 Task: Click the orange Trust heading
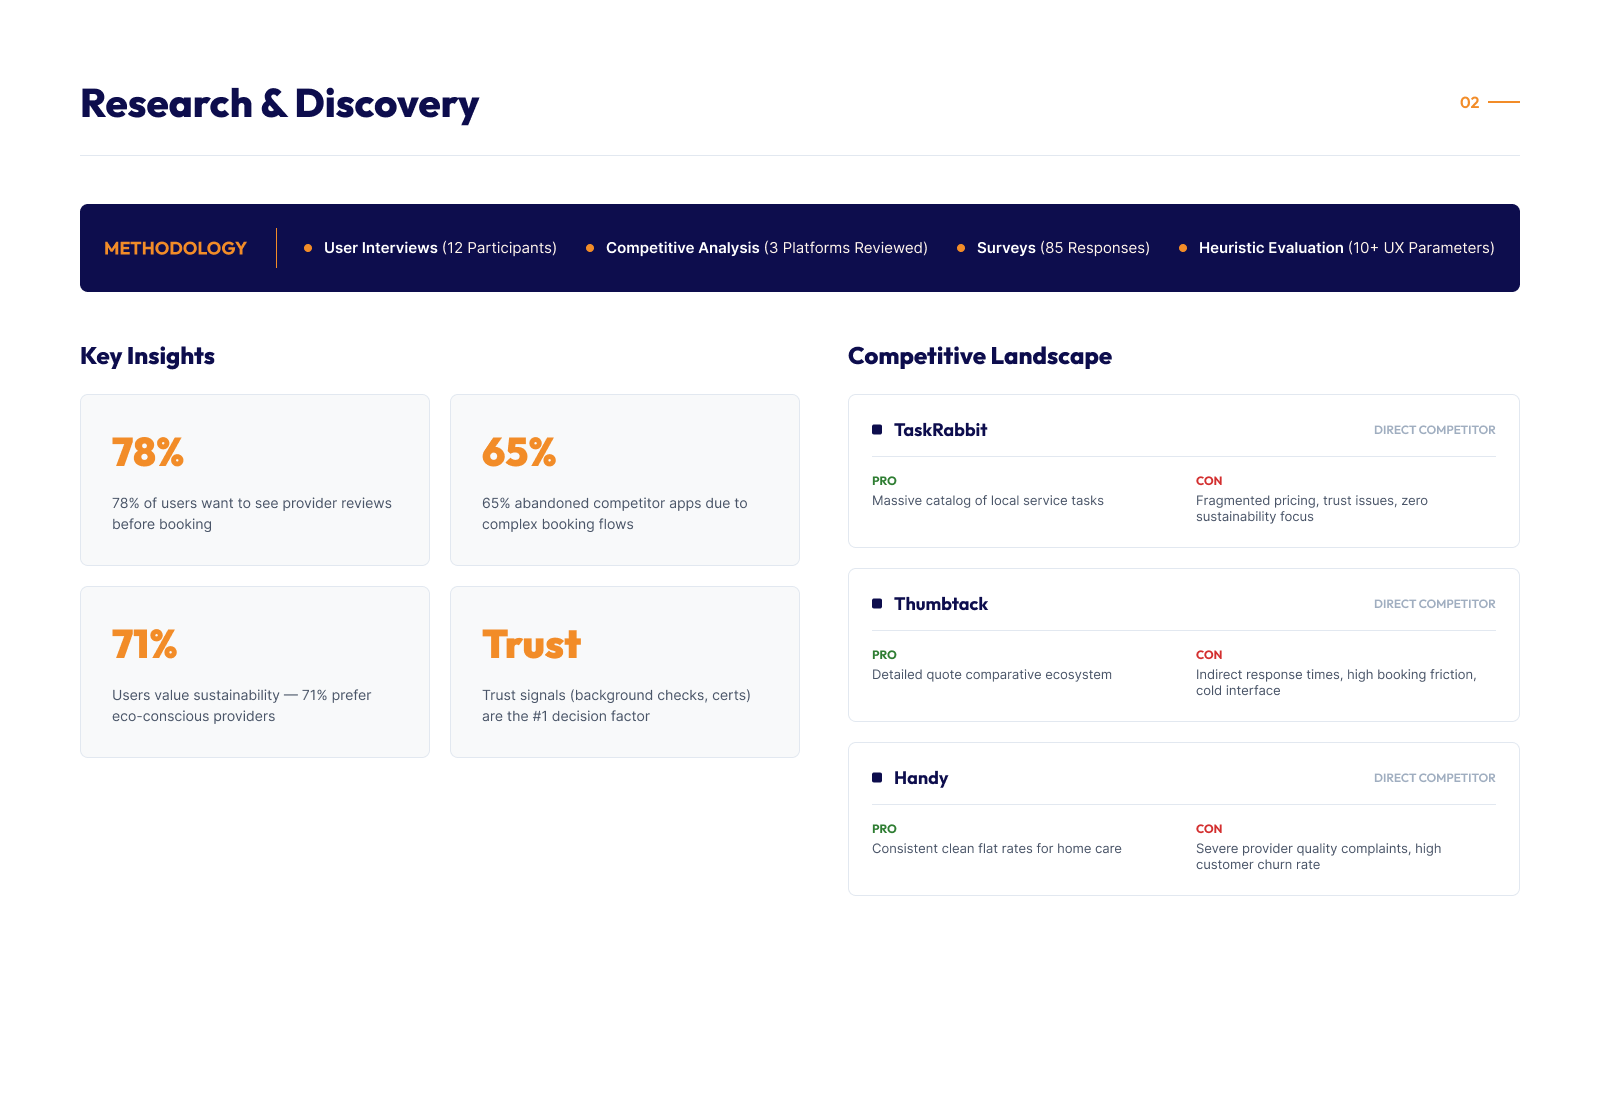tap(531, 644)
